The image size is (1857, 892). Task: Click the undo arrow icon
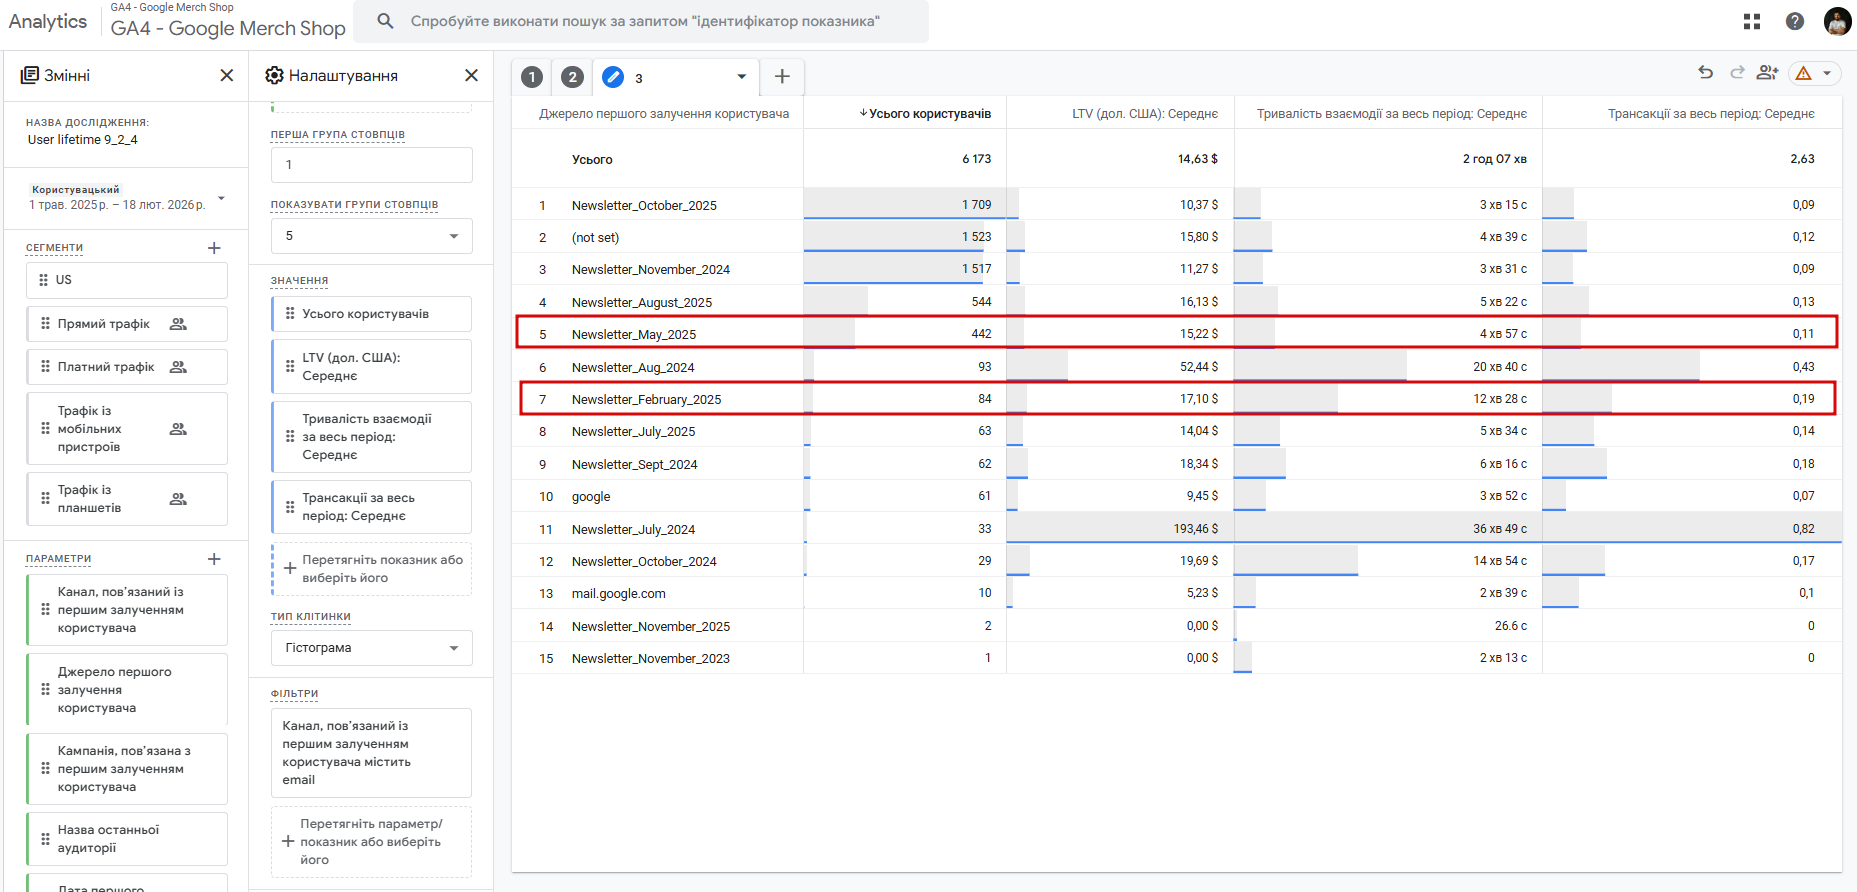(1706, 73)
